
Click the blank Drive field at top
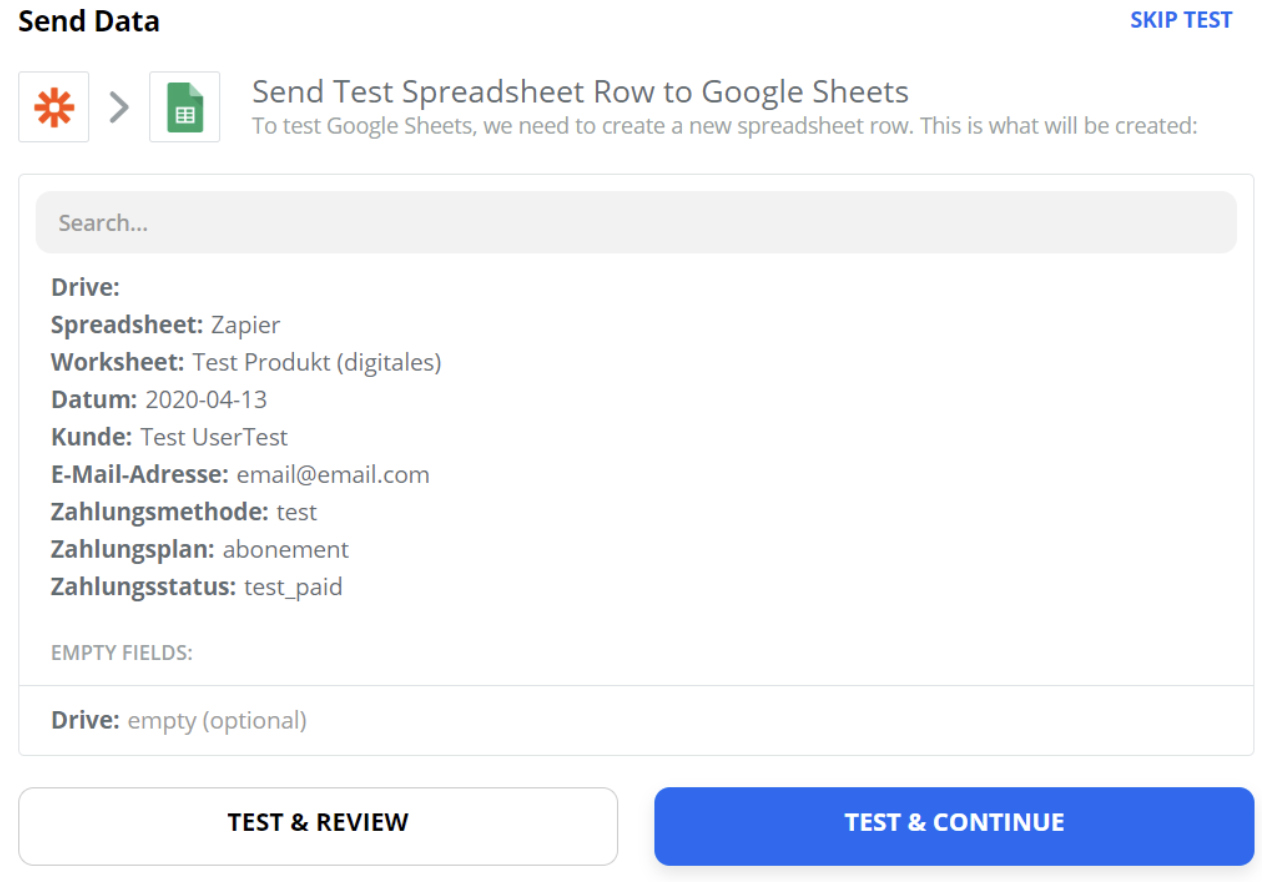point(86,288)
